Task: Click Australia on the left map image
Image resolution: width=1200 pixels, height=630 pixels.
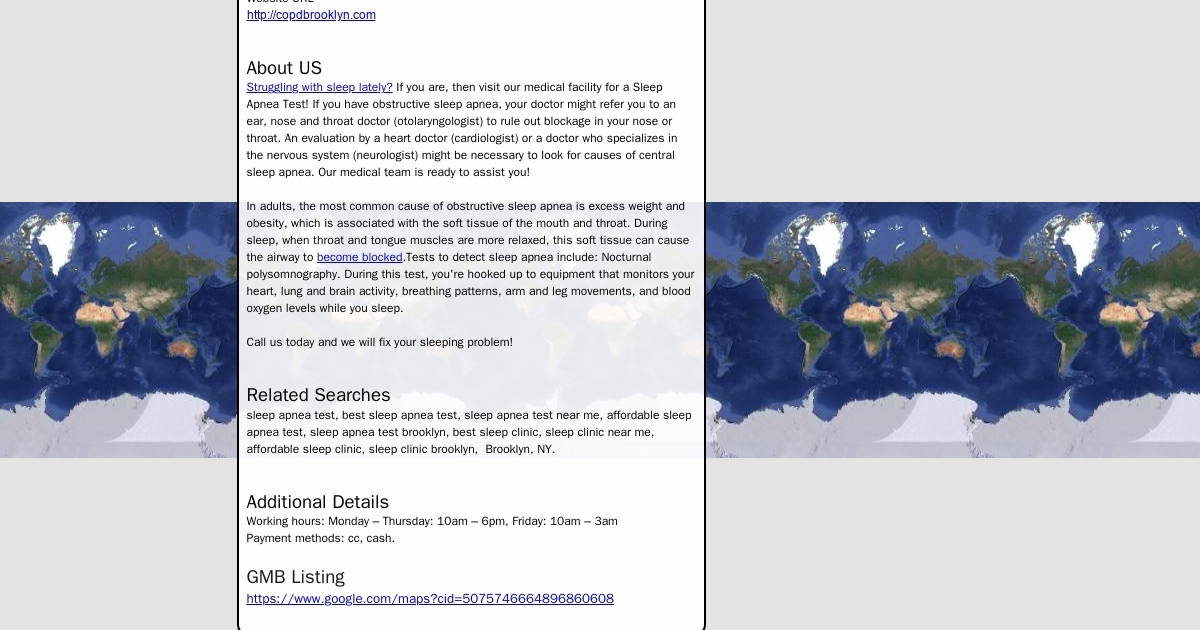Action: point(181,348)
